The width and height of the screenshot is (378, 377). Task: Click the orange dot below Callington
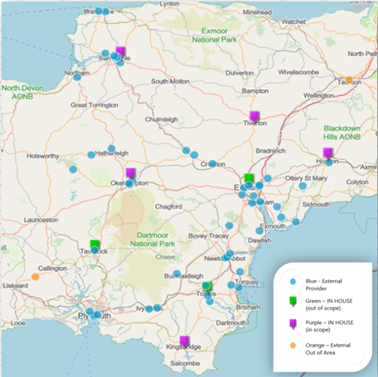[35, 277]
